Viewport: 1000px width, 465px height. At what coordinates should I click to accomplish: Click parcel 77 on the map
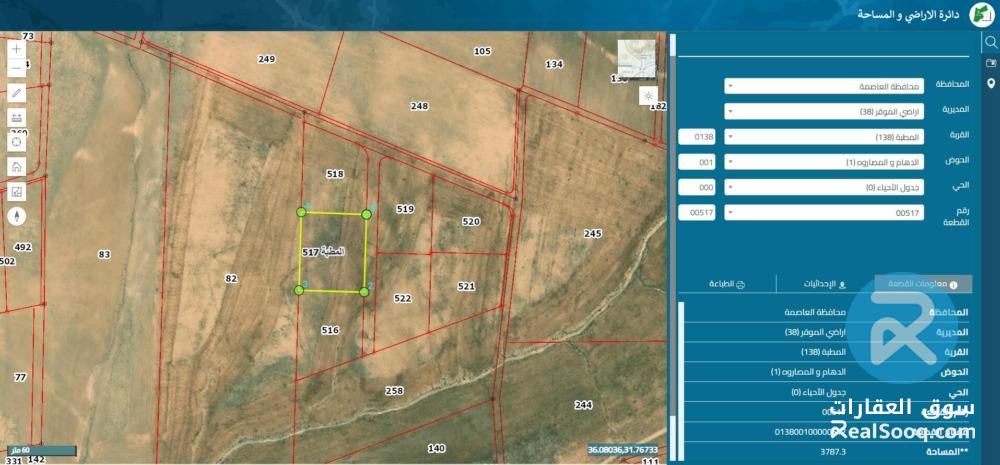20,377
